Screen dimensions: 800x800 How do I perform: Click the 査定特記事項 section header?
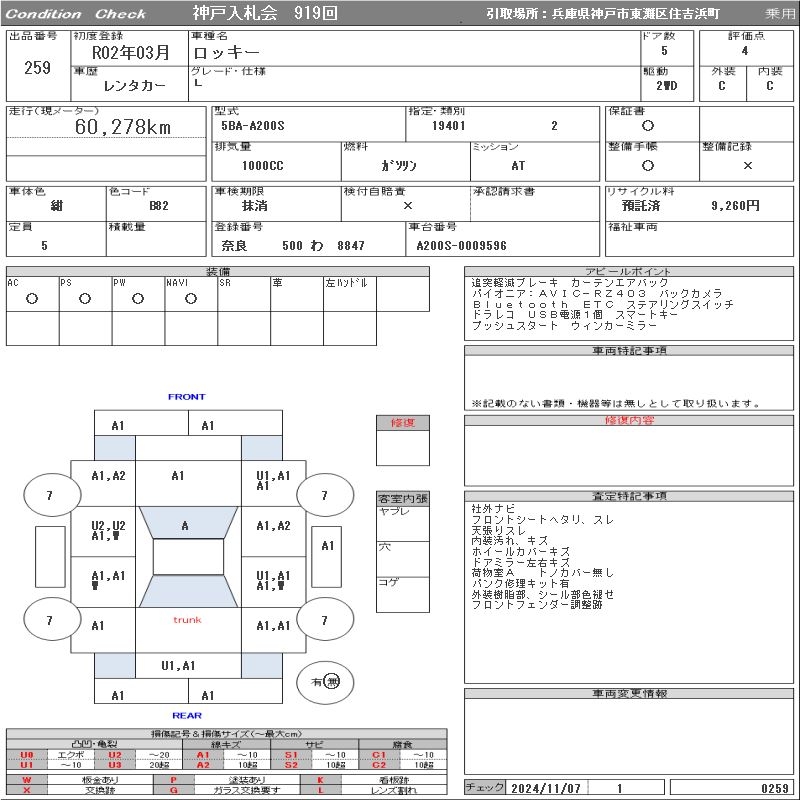click(629, 496)
